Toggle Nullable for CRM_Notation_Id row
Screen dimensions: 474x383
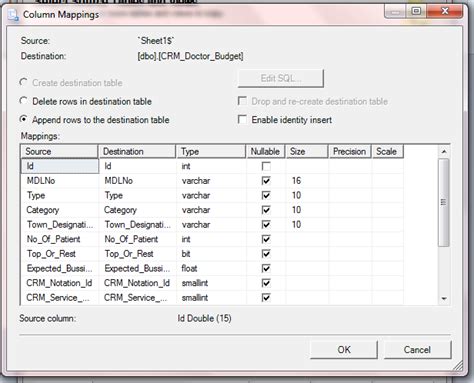pos(266,283)
